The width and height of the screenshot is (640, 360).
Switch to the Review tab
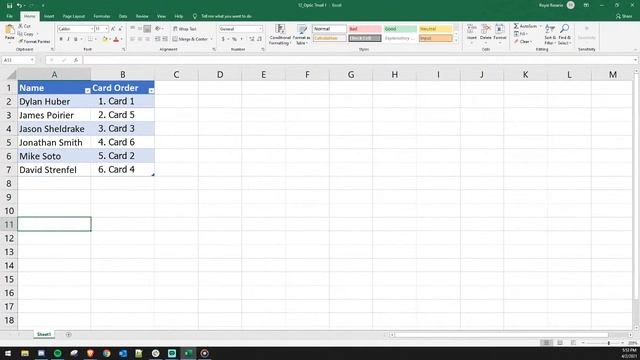[142, 16]
